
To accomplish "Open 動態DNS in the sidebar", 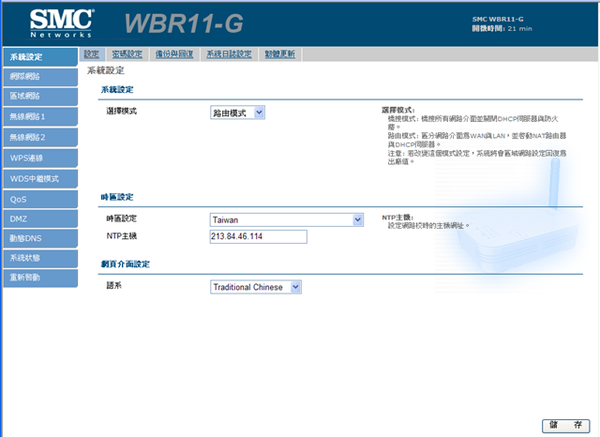I will point(40,238).
